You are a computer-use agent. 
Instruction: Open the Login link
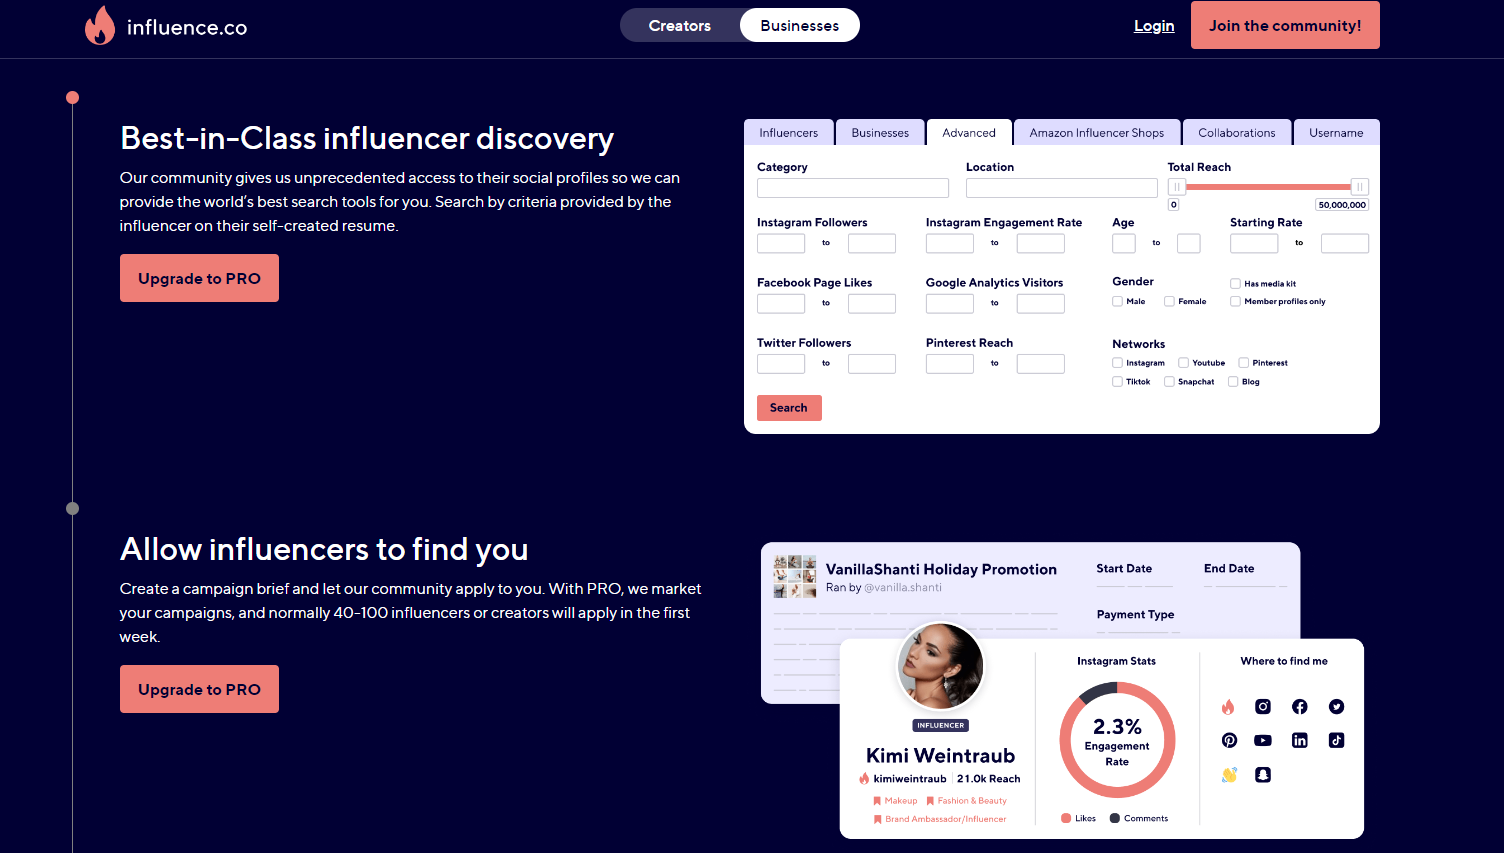(1154, 25)
